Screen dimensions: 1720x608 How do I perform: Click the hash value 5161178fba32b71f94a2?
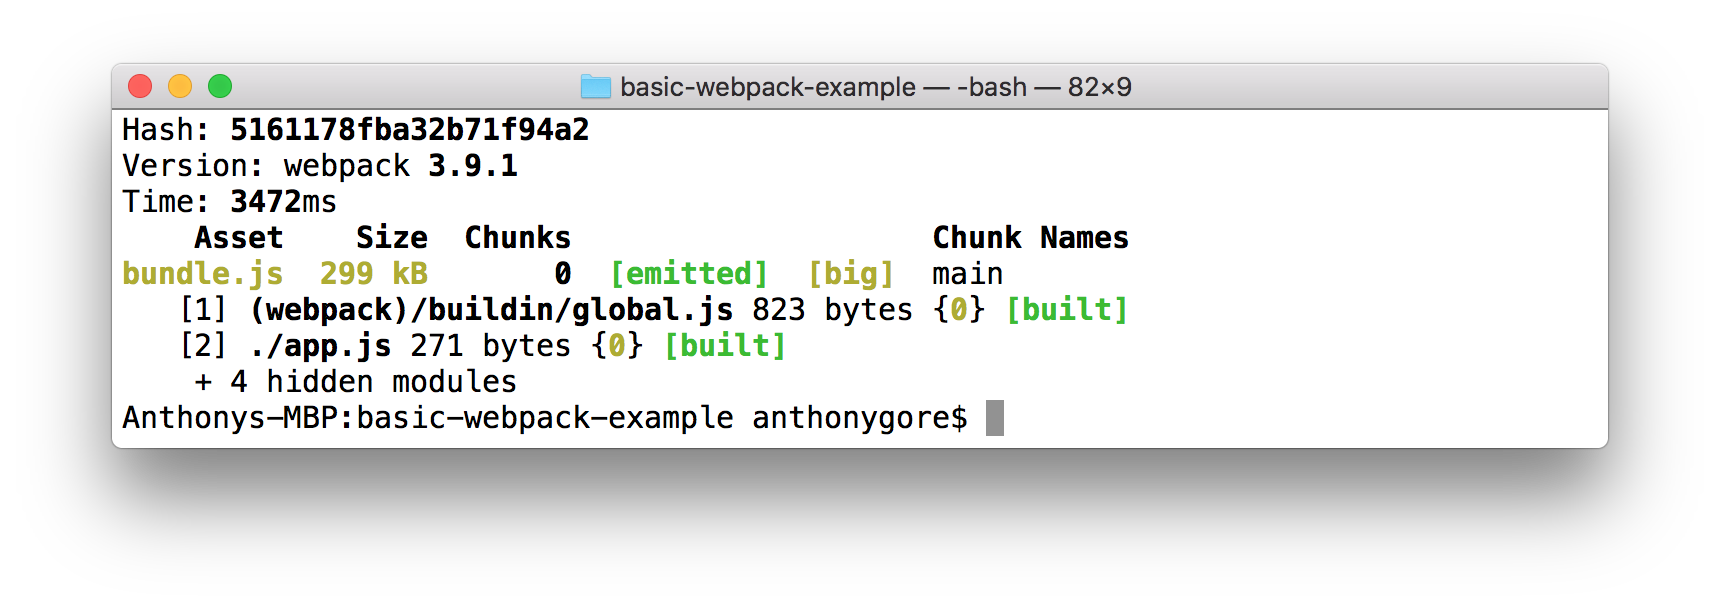coord(409,130)
